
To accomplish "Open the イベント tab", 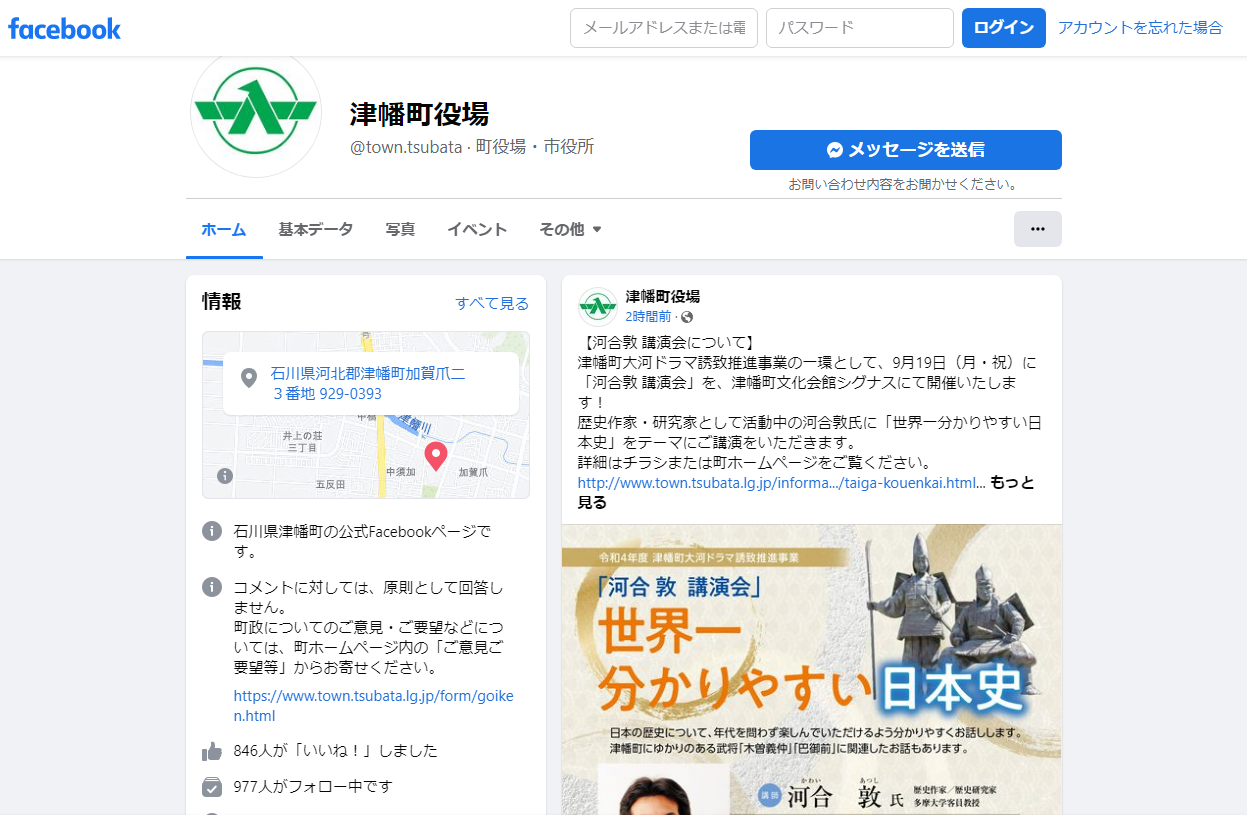I will [x=477, y=229].
